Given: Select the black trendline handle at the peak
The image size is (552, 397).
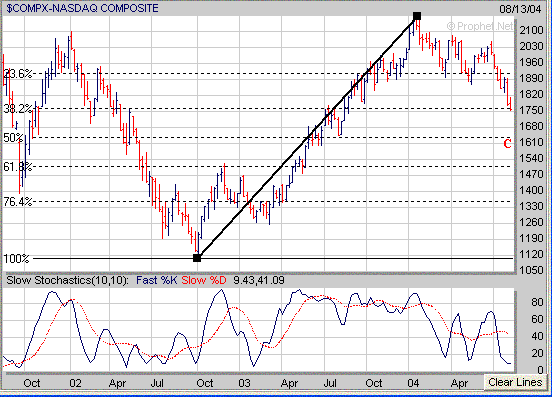Looking at the screenshot, I should click(417, 16).
